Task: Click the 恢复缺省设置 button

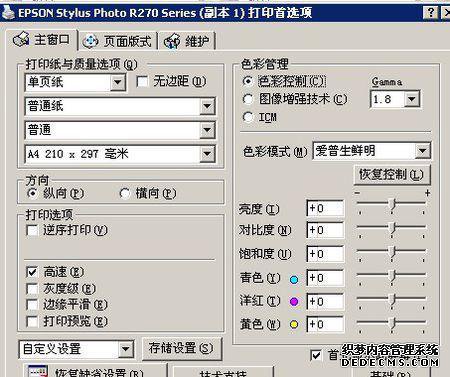Action: (x=95, y=371)
